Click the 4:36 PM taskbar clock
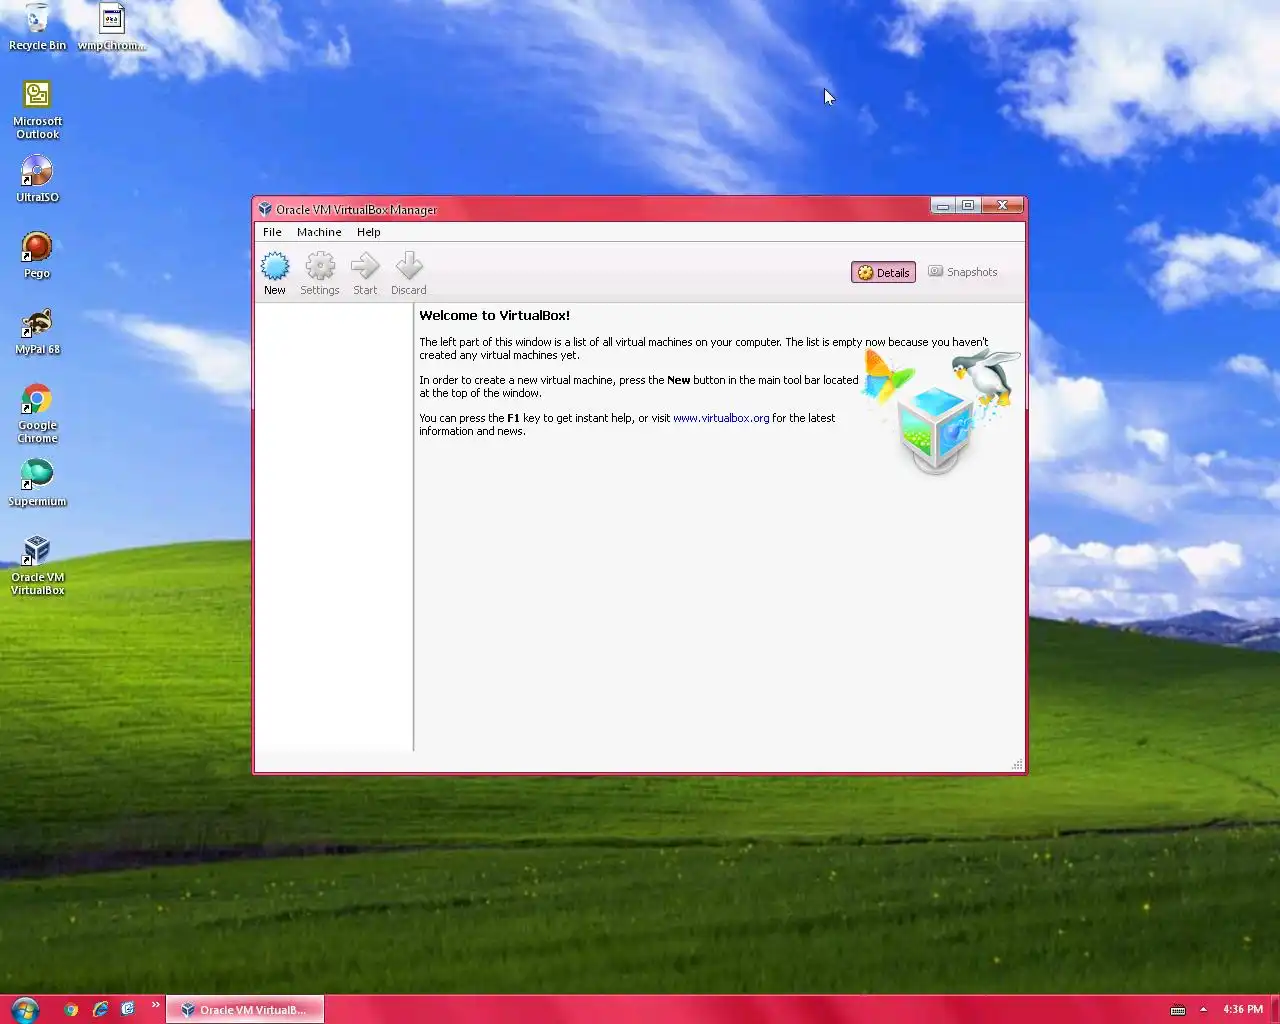Image resolution: width=1280 pixels, height=1024 pixels. point(1242,1010)
